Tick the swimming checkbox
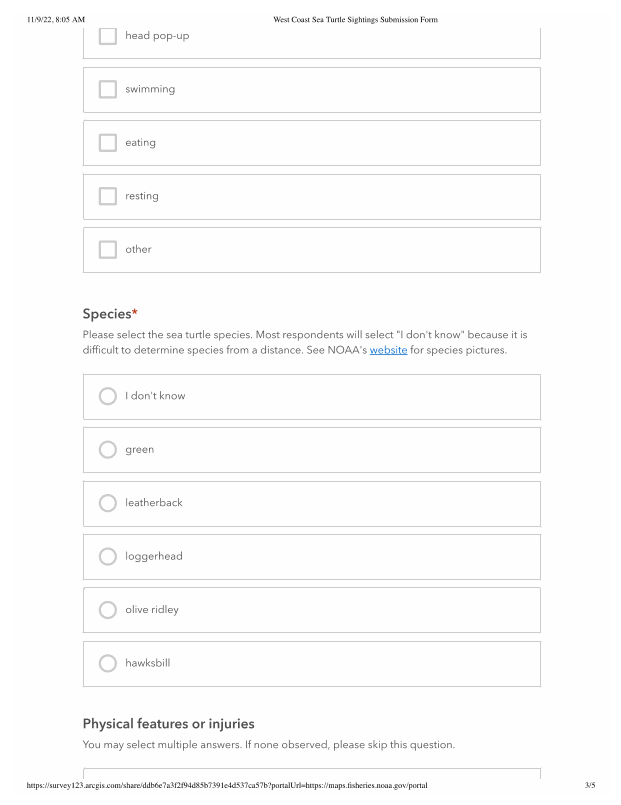The width and height of the screenshot is (621, 805). click(x=108, y=89)
